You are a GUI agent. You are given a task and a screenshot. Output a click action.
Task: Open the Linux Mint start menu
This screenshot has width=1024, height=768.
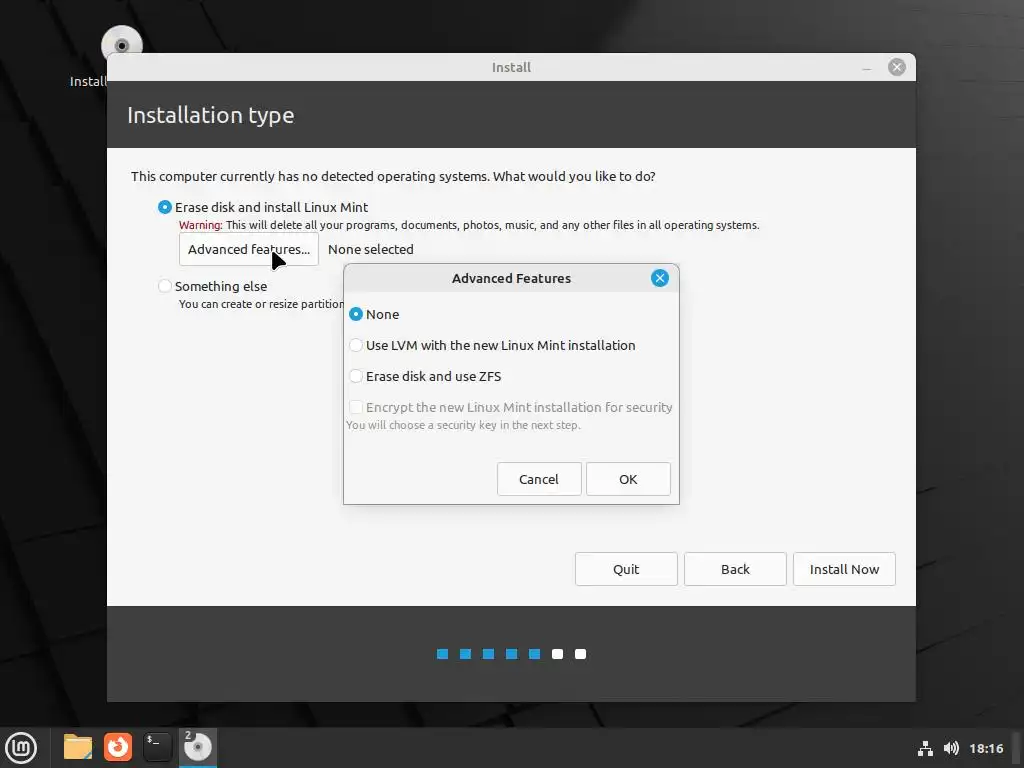[21, 747]
